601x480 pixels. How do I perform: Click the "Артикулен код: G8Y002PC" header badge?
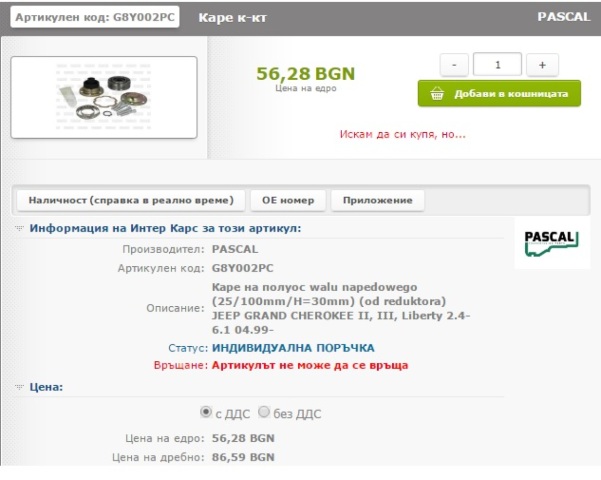(x=95, y=17)
